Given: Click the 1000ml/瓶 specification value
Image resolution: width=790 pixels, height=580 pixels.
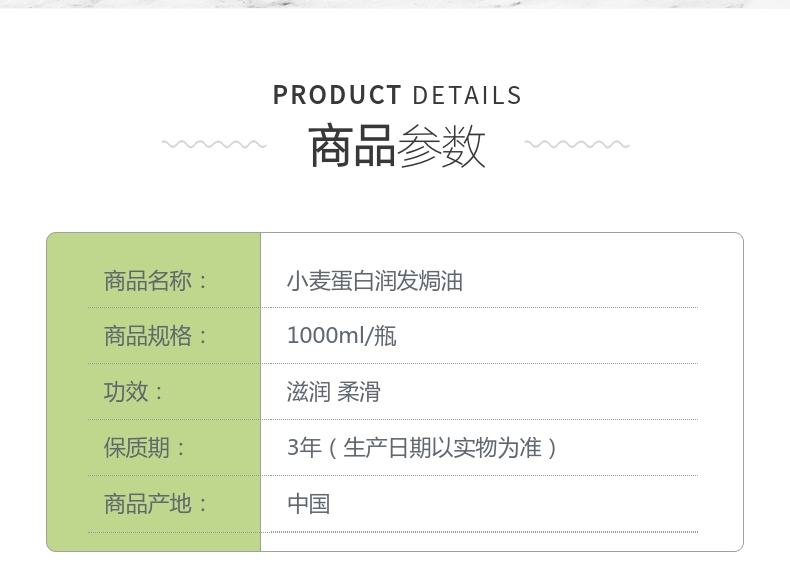Looking at the screenshot, I should [342, 336].
